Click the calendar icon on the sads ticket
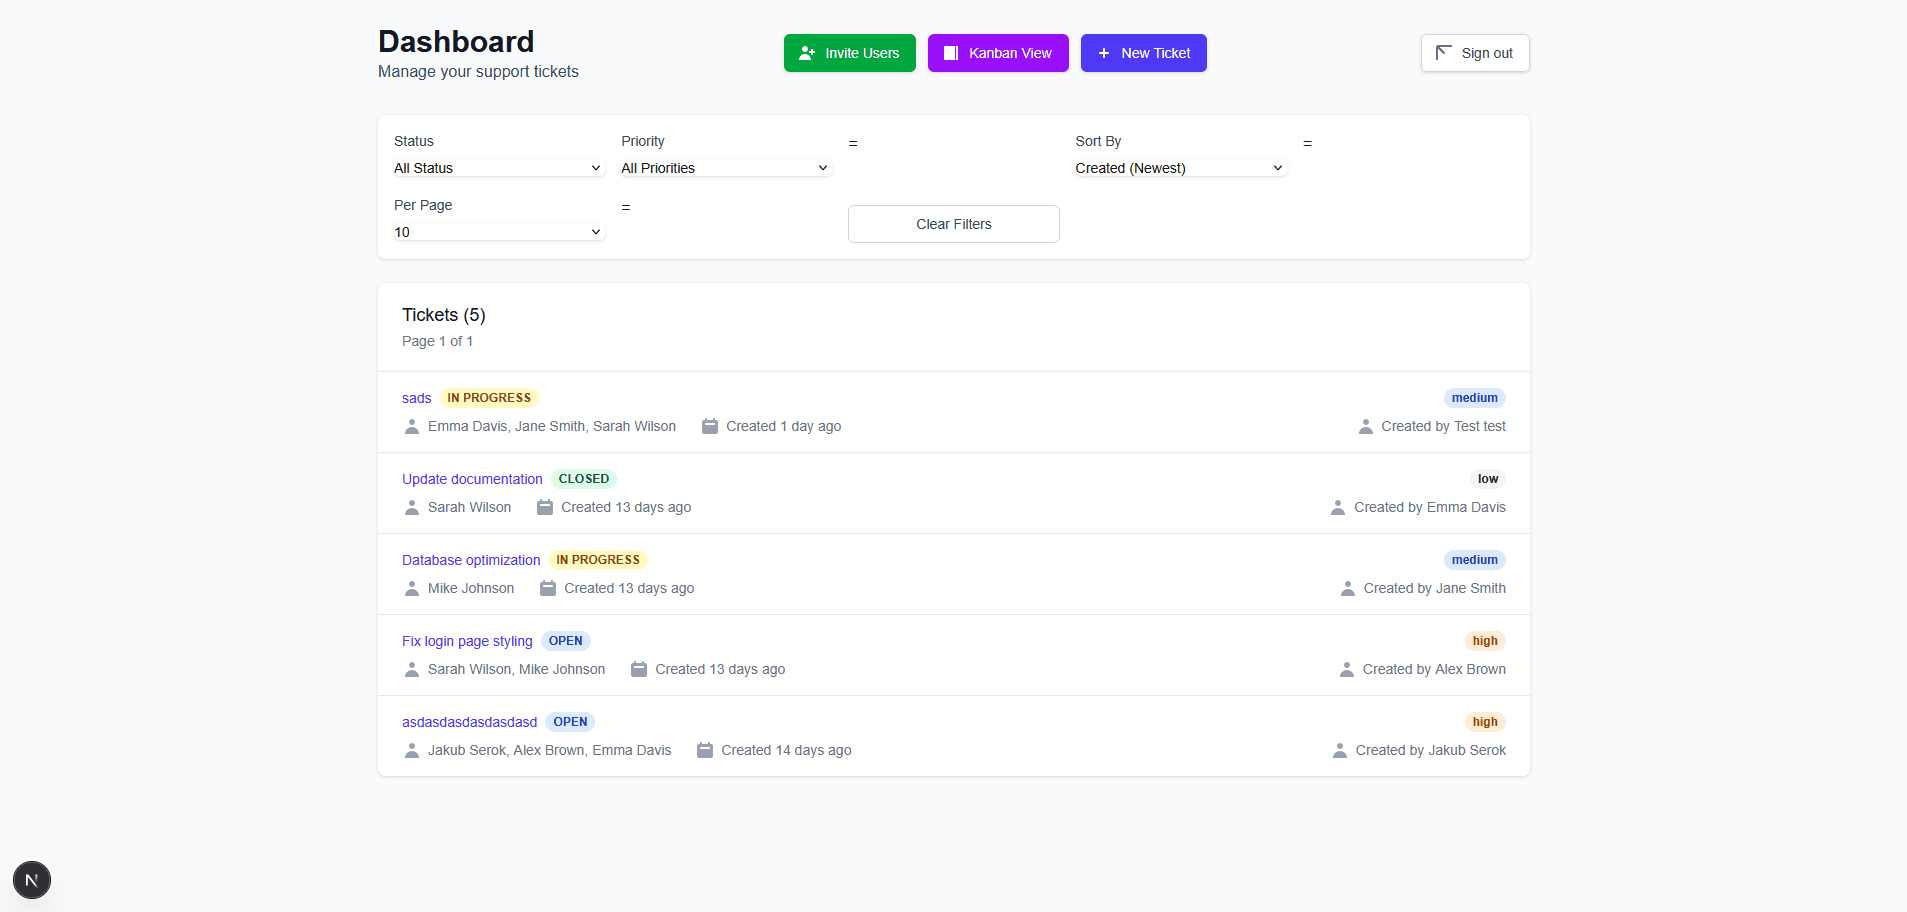 click(710, 426)
